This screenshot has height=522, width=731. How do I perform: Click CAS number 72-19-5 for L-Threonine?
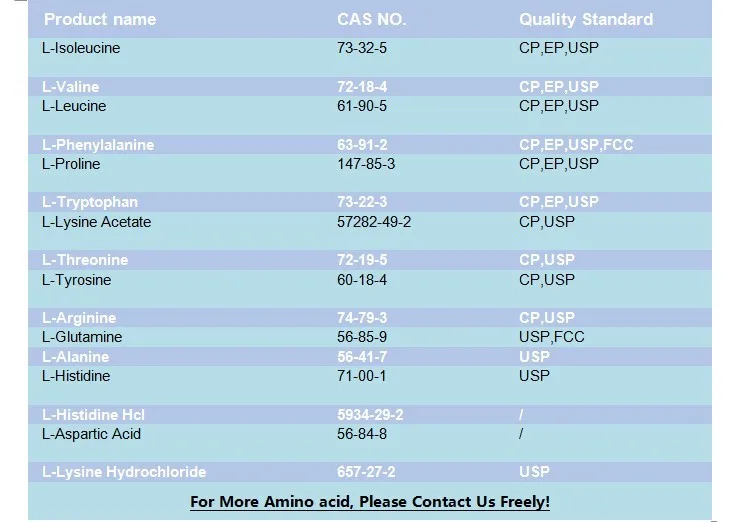pos(362,260)
